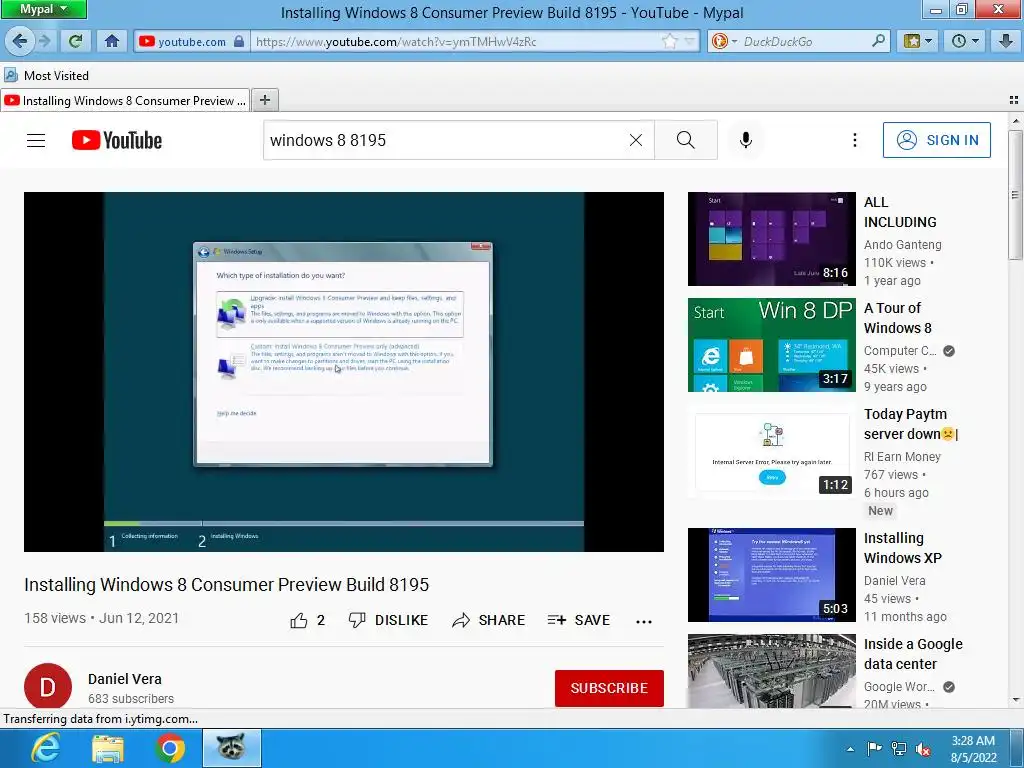
Task: Open the downloads arrow button
Action: point(1006,41)
